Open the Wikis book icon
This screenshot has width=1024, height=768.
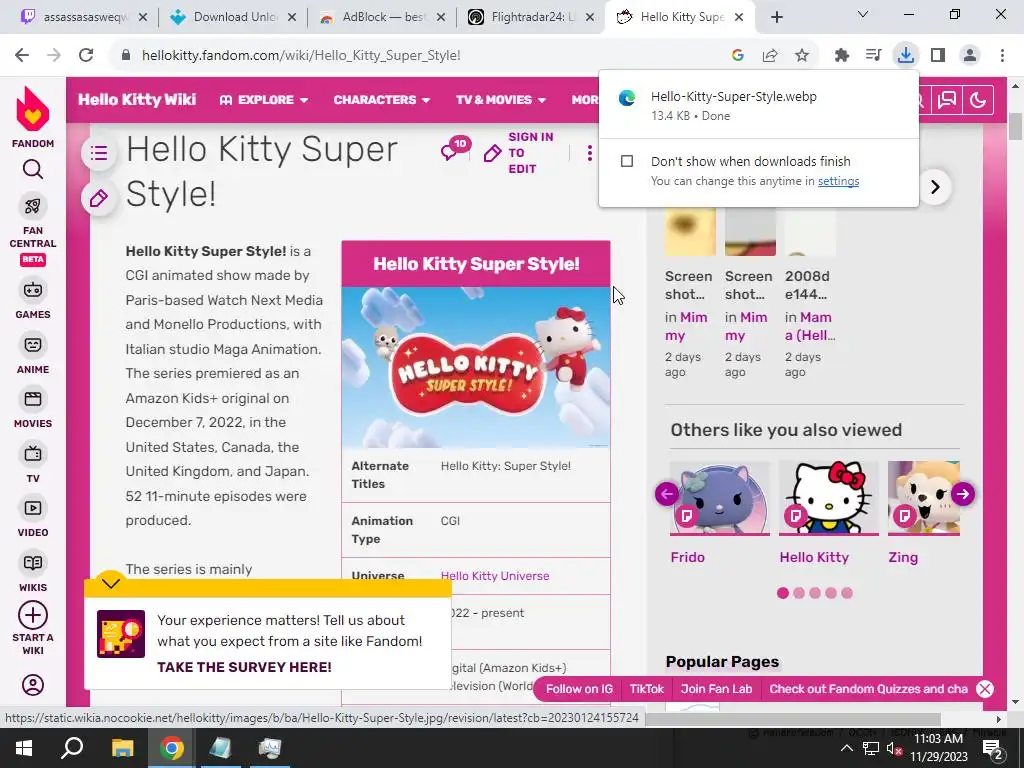33,563
